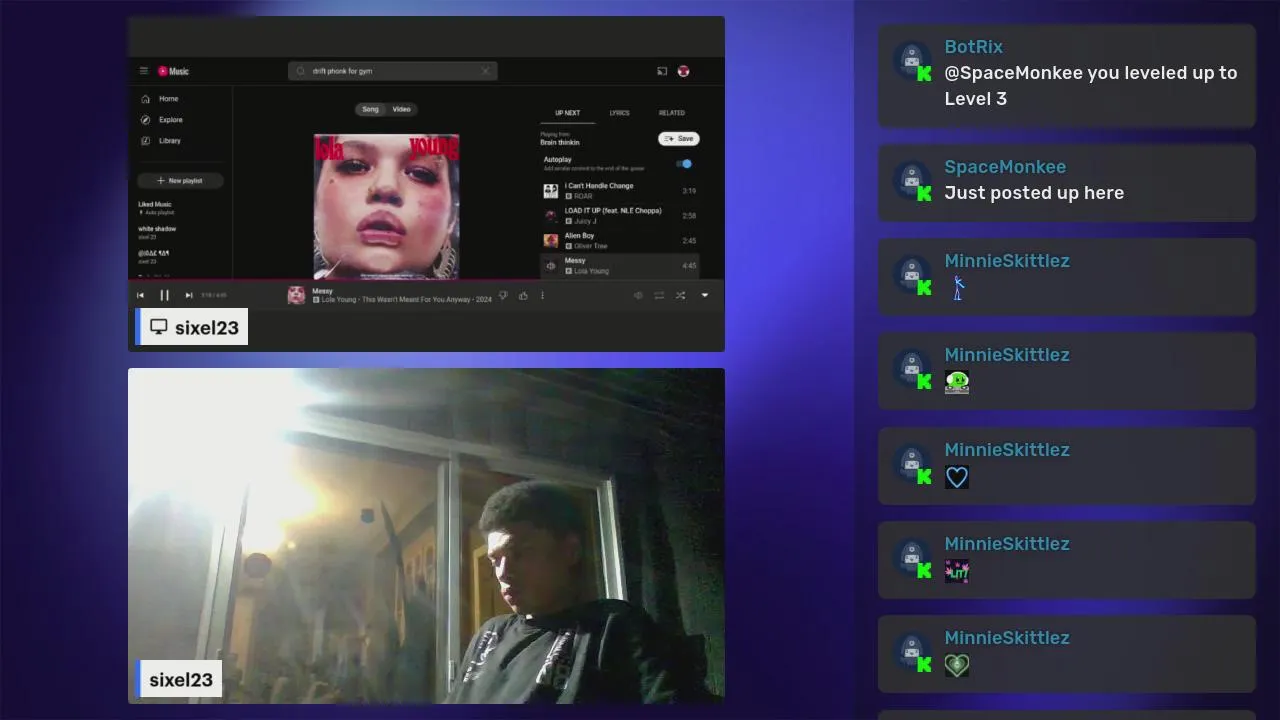Toggle repeat mode
The image size is (1280, 720).
(x=659, y=296)
